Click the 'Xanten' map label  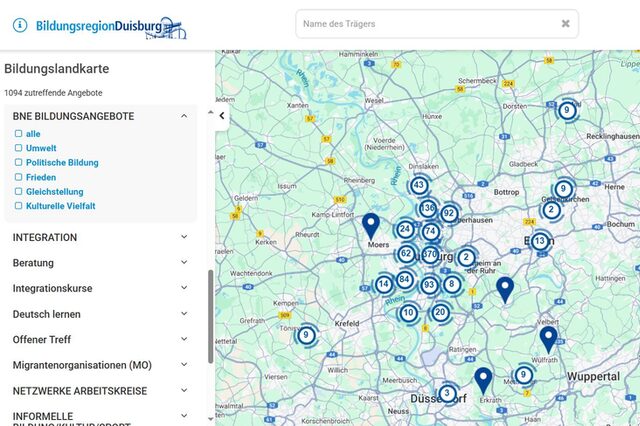(x=298, y=105)
